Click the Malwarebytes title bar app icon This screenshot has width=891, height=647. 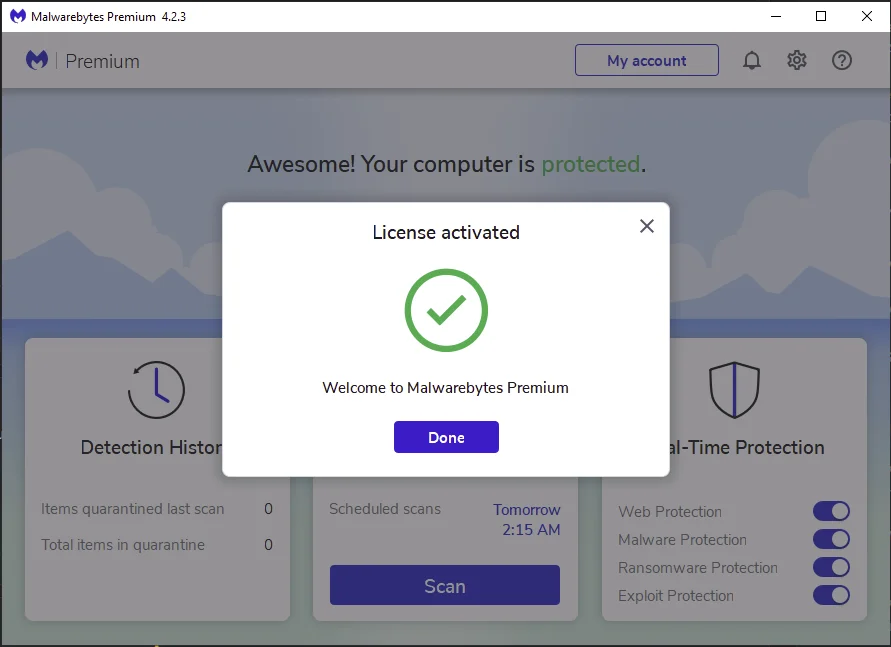click(x=18, y=16)
